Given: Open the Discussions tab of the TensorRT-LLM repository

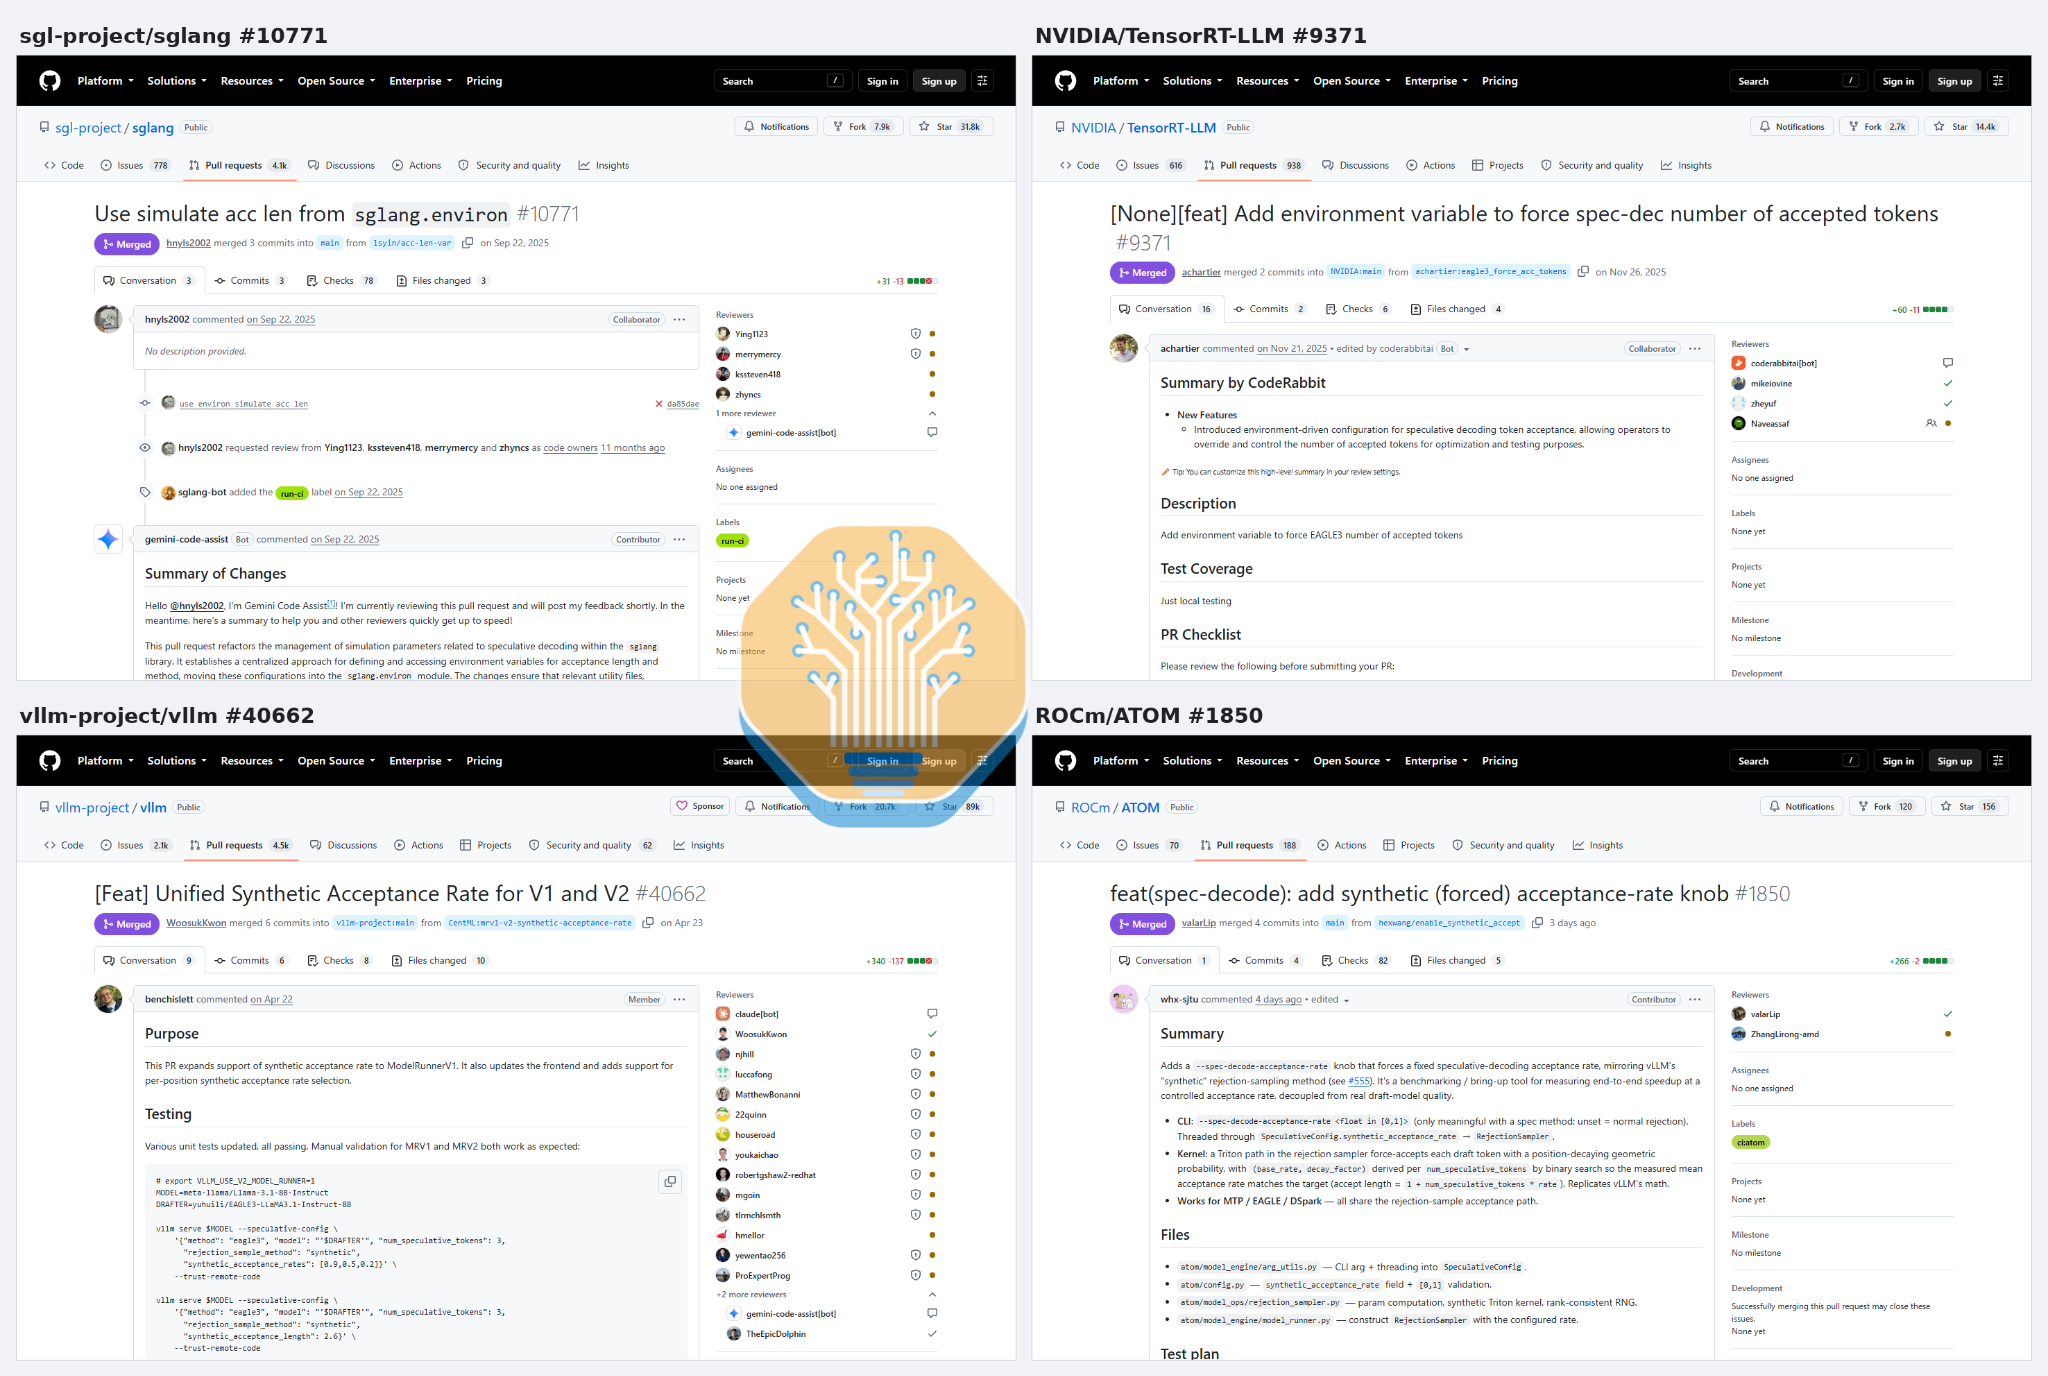Looking at the screenshot, I should [x=1355, y=166].
